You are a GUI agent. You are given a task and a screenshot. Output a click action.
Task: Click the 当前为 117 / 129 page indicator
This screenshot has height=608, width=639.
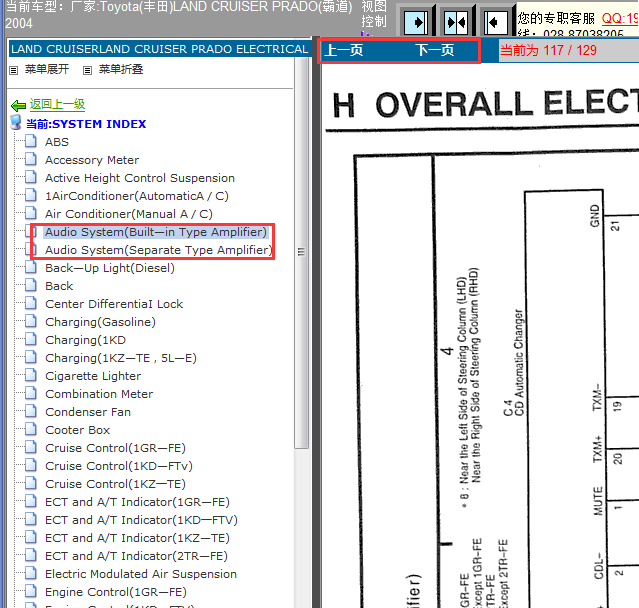(548, 50)
